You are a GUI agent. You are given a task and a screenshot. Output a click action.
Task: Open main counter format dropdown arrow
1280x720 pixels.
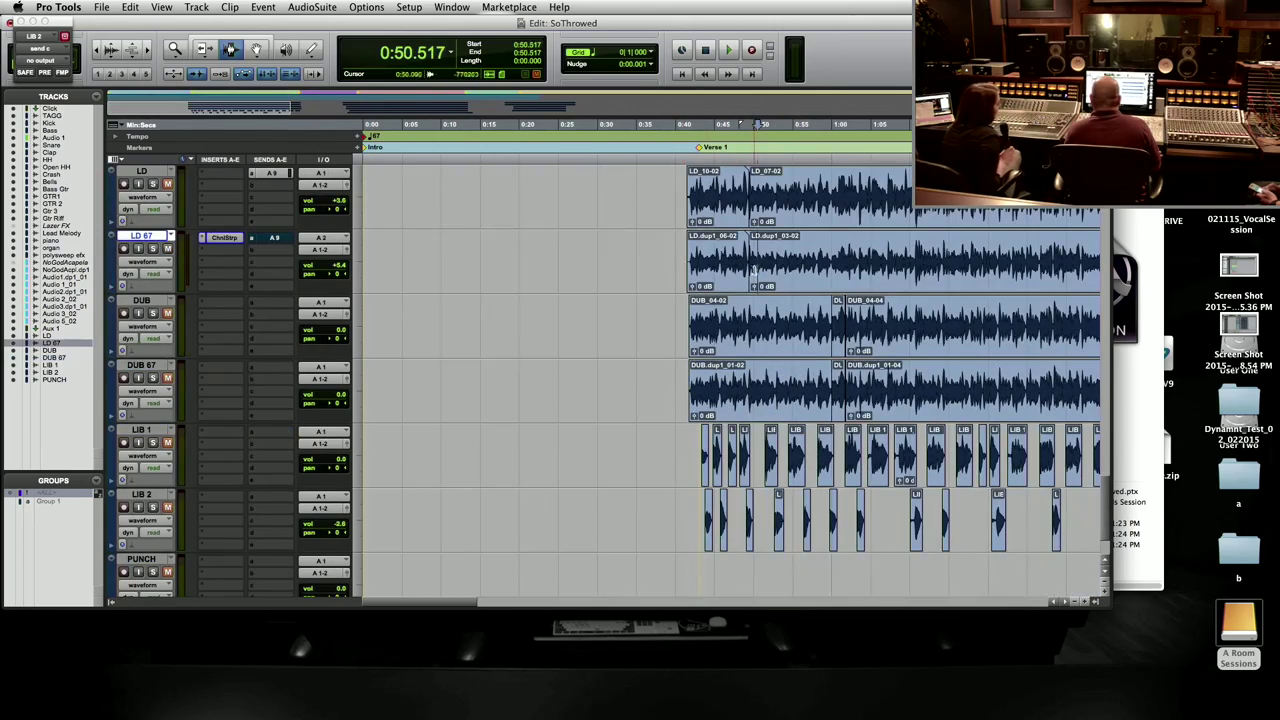click(451, 53)
